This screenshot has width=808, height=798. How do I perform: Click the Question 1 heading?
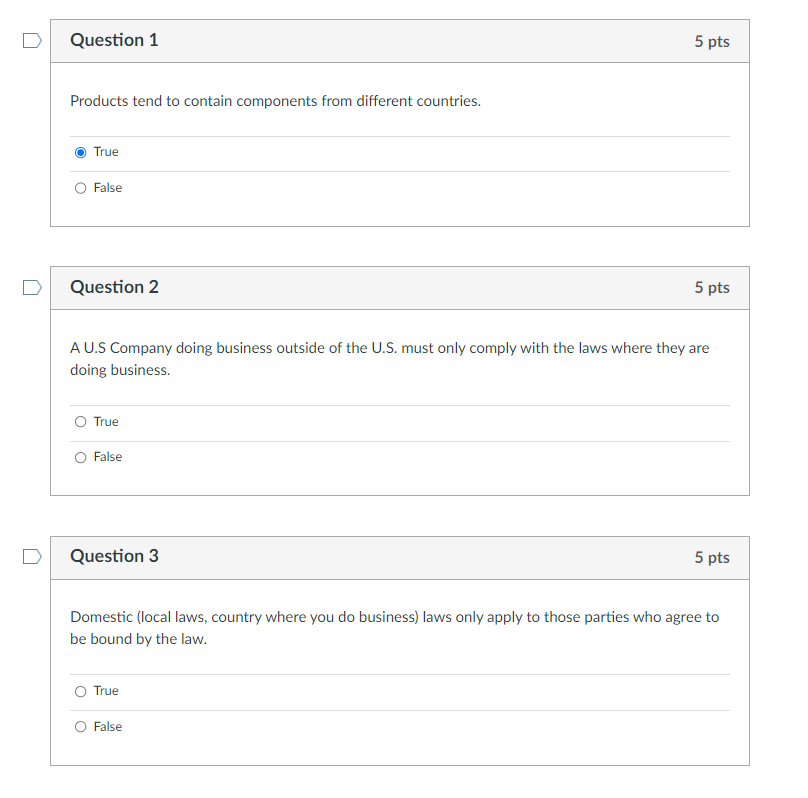pyautogui.click(x=114, y=40)
